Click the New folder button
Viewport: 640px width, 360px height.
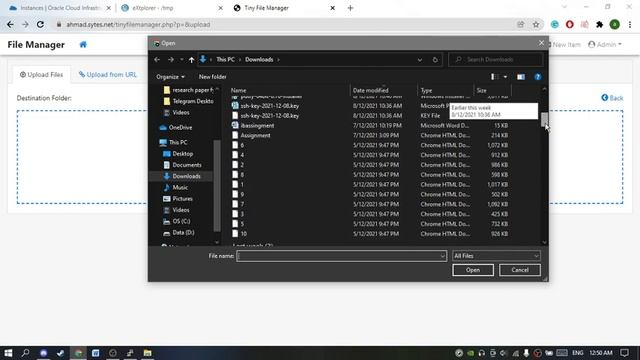click(212, 77)
